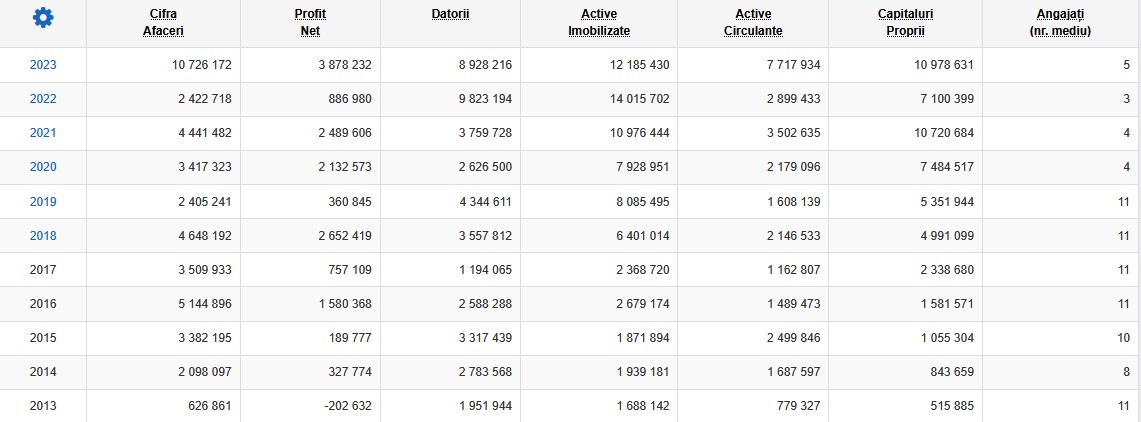The height and width of the screenshot is (422, 1141).
Task: Click the Profit Net column header
Action: click(x=310, y=23)
